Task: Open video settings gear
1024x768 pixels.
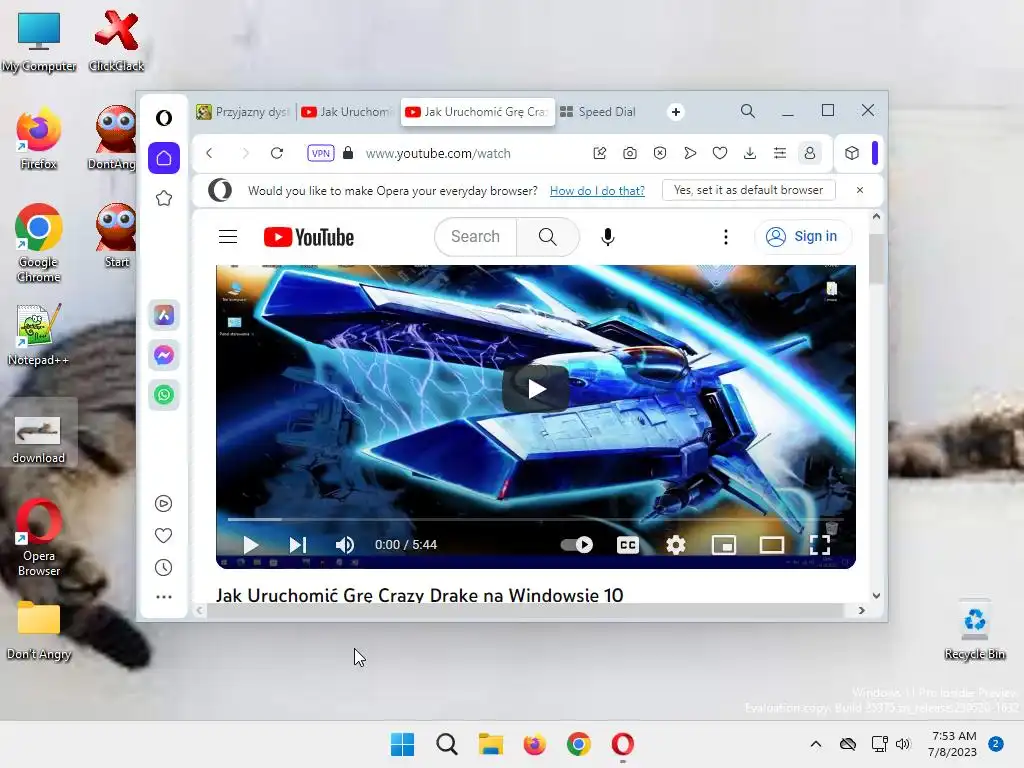Action: (675, 545)
